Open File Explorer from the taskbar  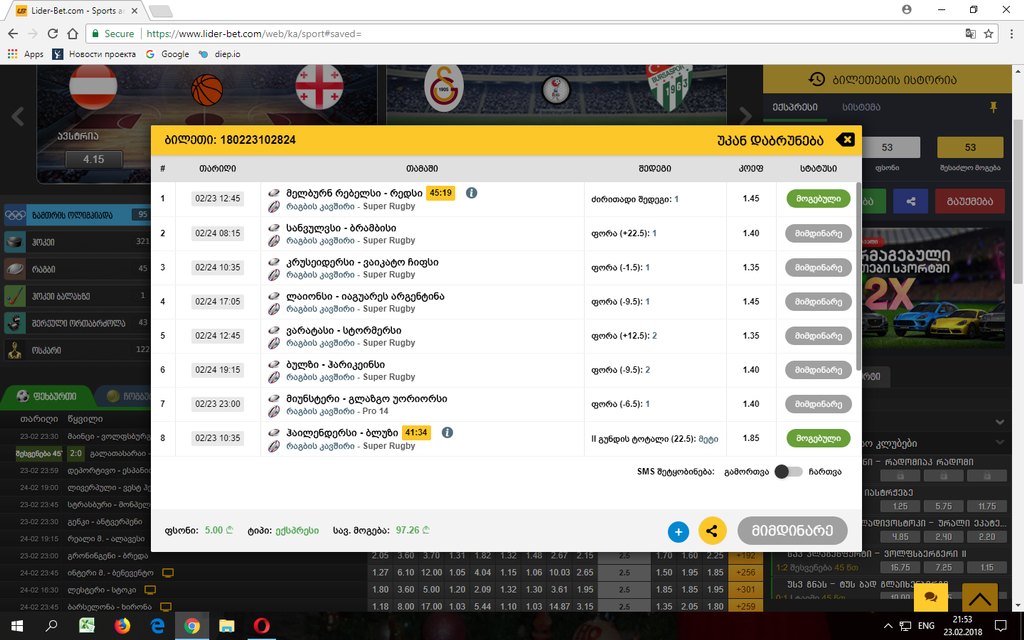[227, 626]
